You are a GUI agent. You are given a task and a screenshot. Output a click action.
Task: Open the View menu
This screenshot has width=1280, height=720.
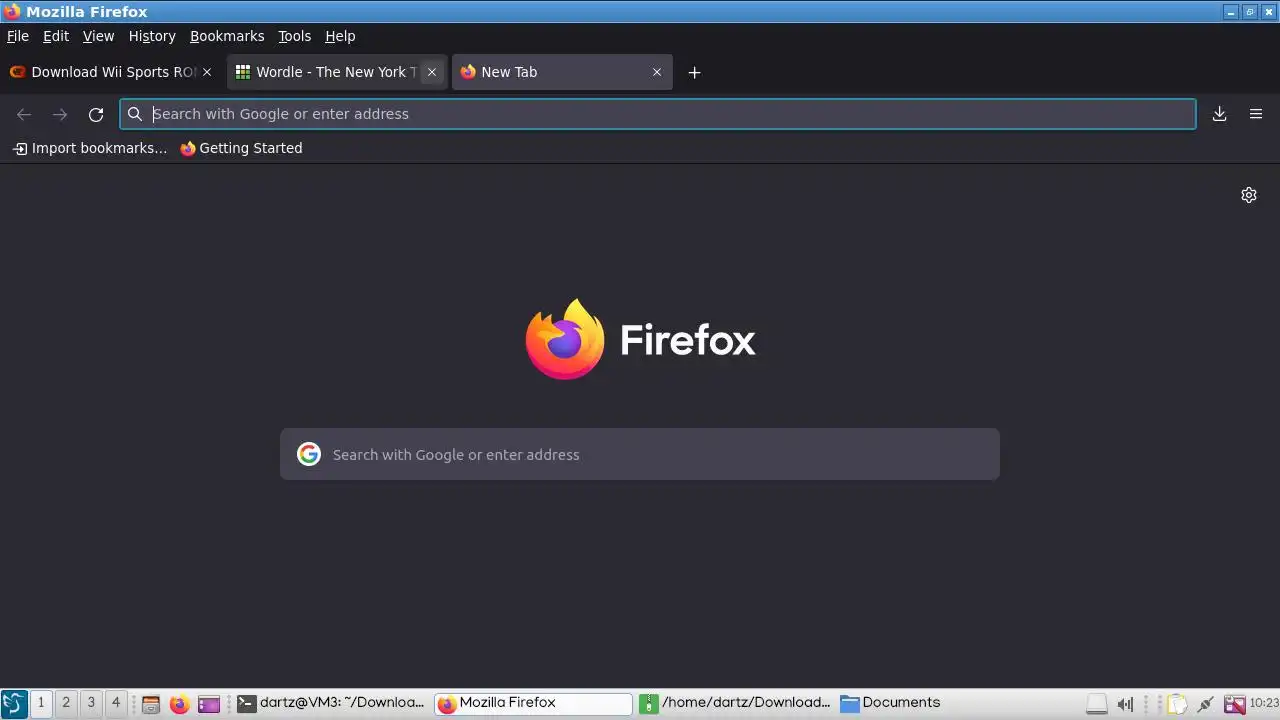(98, 36)
